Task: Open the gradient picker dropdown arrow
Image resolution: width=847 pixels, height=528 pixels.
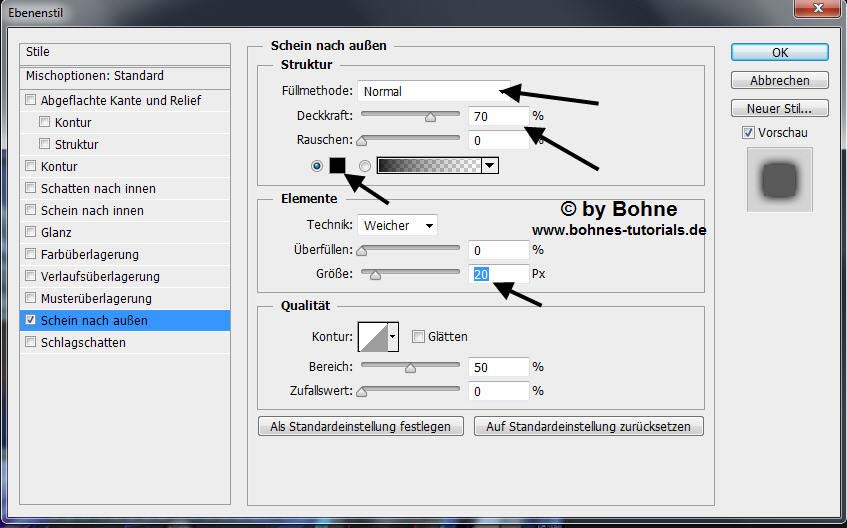Action: 489,166
